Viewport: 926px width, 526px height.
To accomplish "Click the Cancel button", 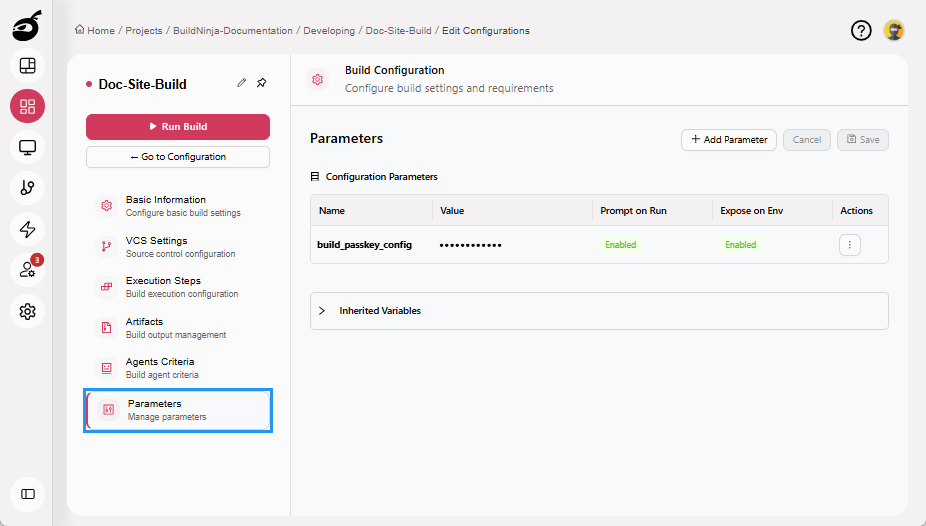I will (x=807, y=140).
